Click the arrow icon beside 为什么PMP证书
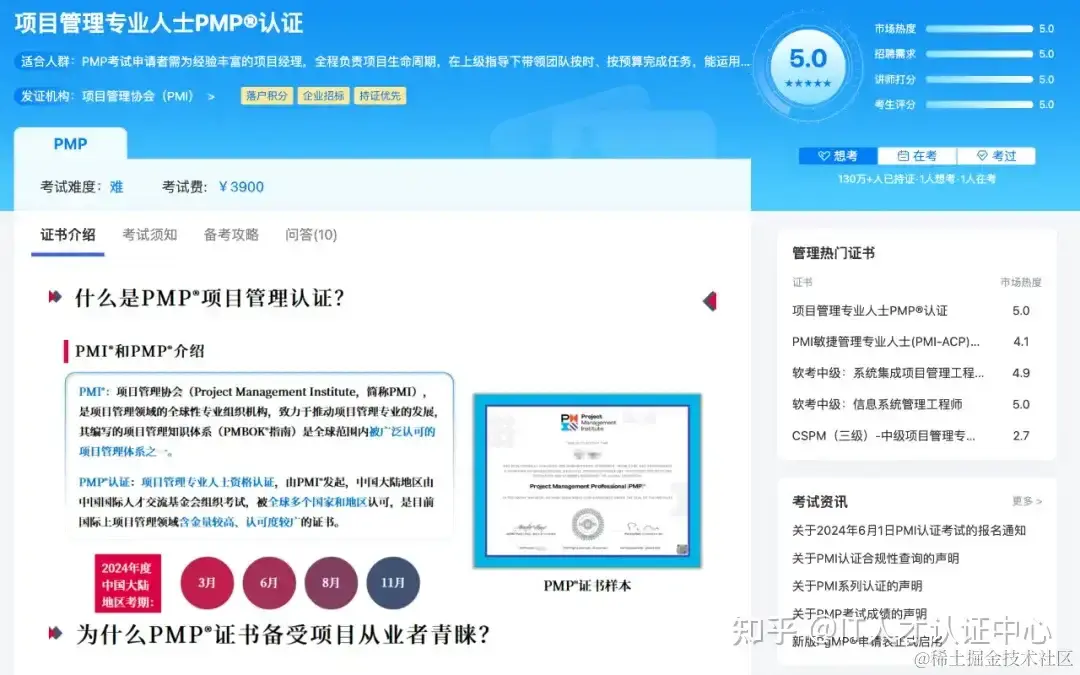 tap(55, 634)
